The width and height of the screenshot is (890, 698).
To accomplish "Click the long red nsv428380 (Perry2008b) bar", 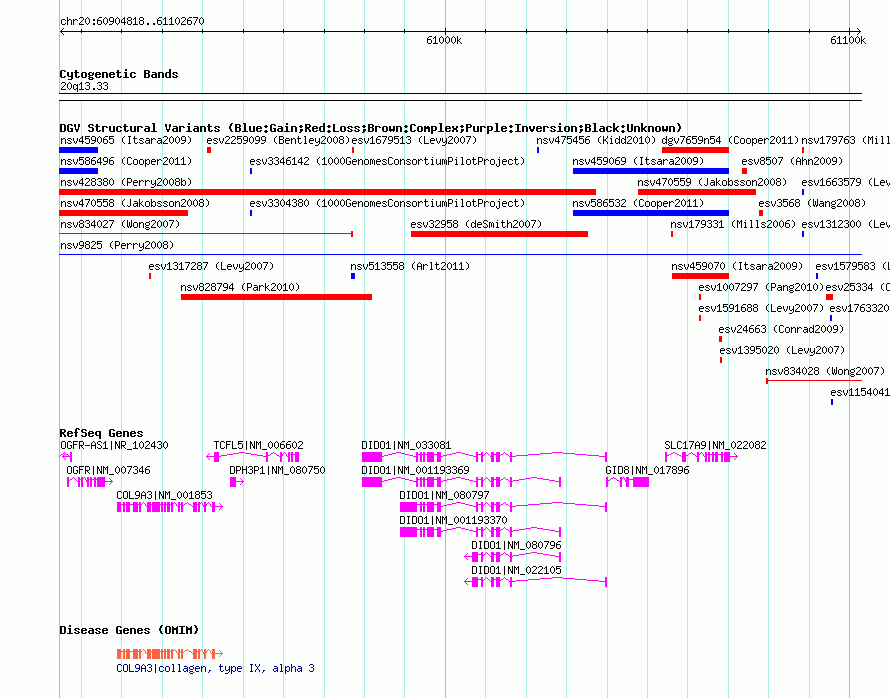I will tap(328, 192).
